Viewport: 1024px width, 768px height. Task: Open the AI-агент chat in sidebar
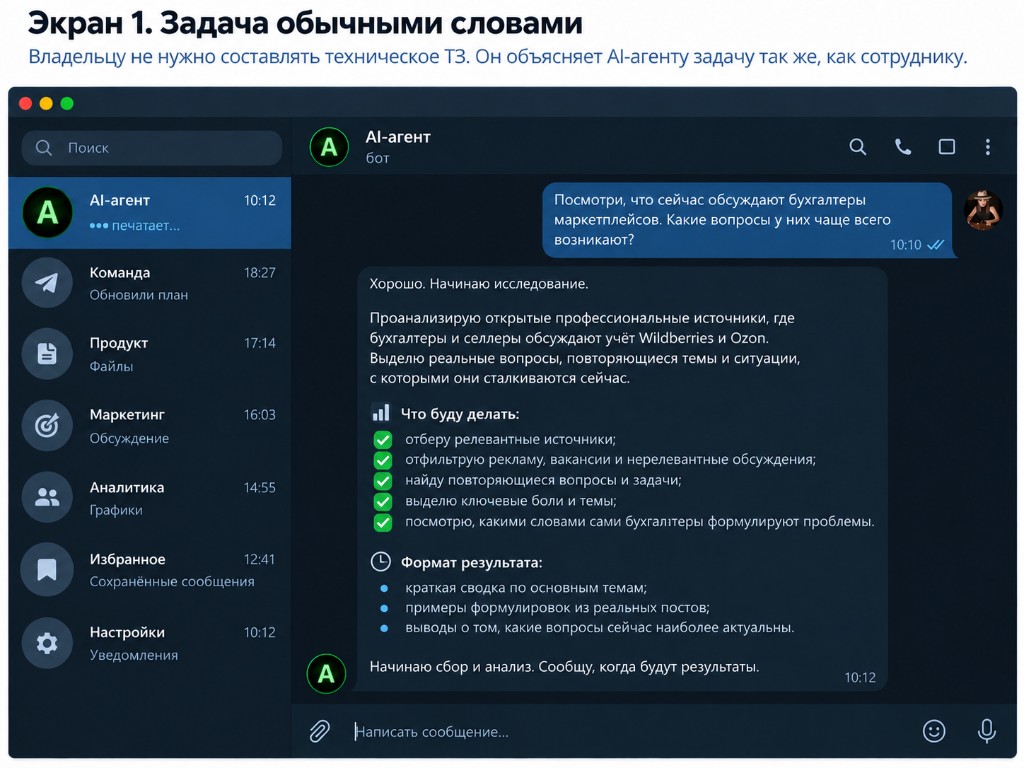tap(150, 213)
